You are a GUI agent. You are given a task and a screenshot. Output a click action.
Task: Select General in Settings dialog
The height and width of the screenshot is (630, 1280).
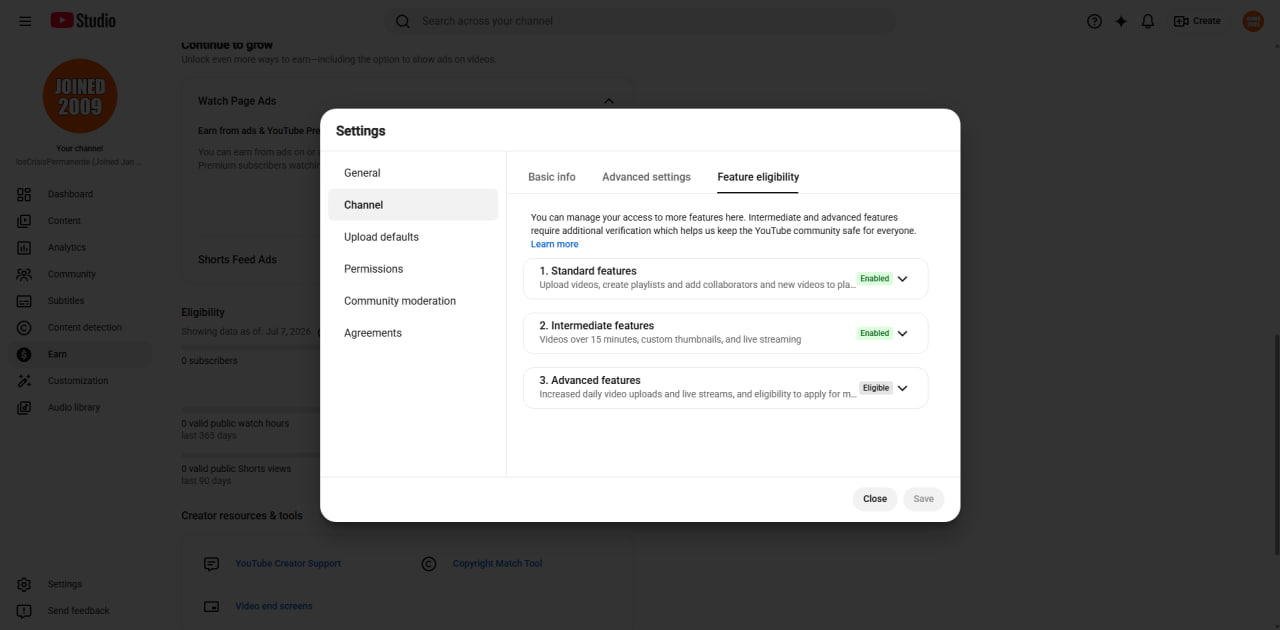tap(413, 173)
